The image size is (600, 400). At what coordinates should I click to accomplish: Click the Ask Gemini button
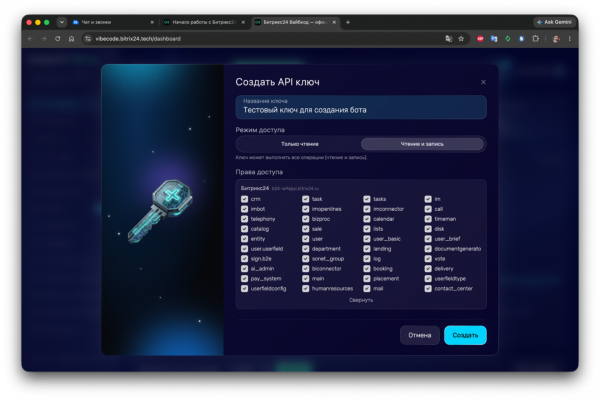(x=554, y=22)
